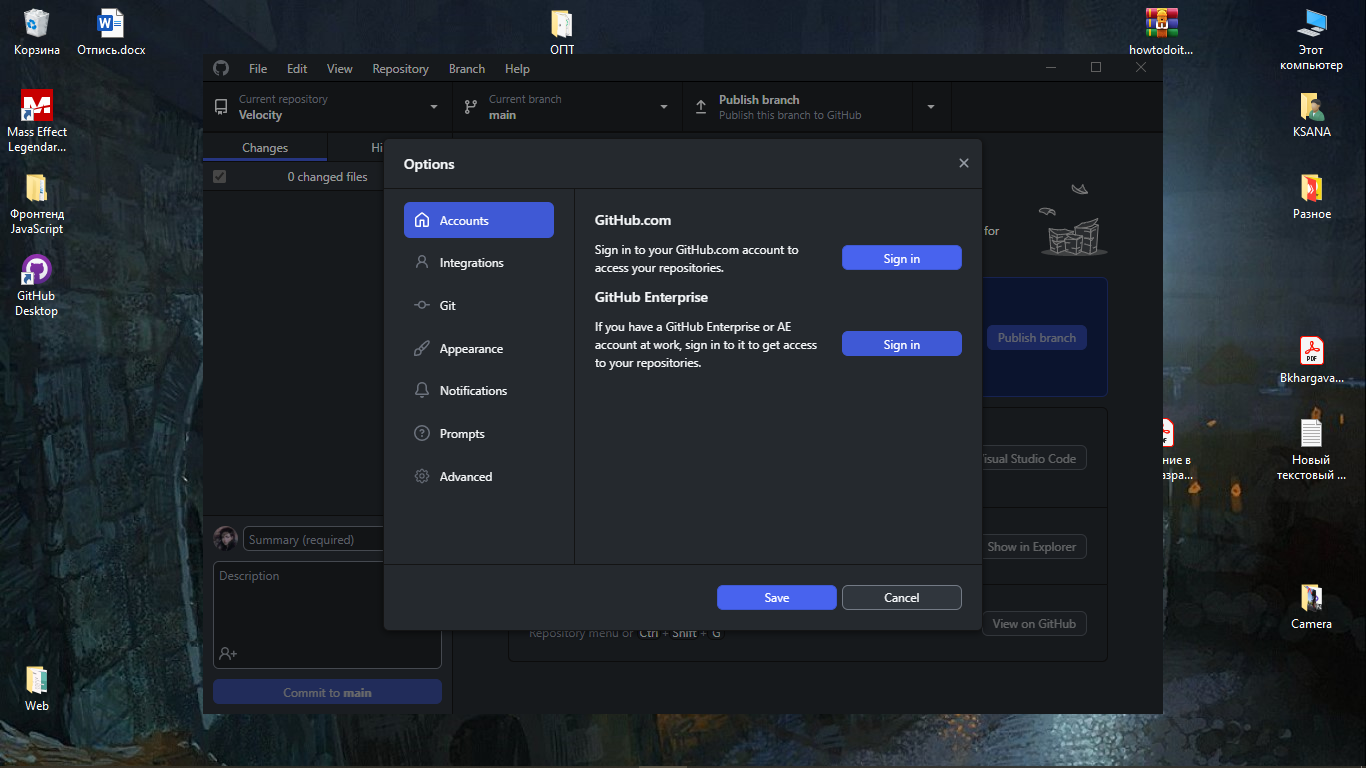Toggle the changed files select-all checkbox

pos(220,177)
